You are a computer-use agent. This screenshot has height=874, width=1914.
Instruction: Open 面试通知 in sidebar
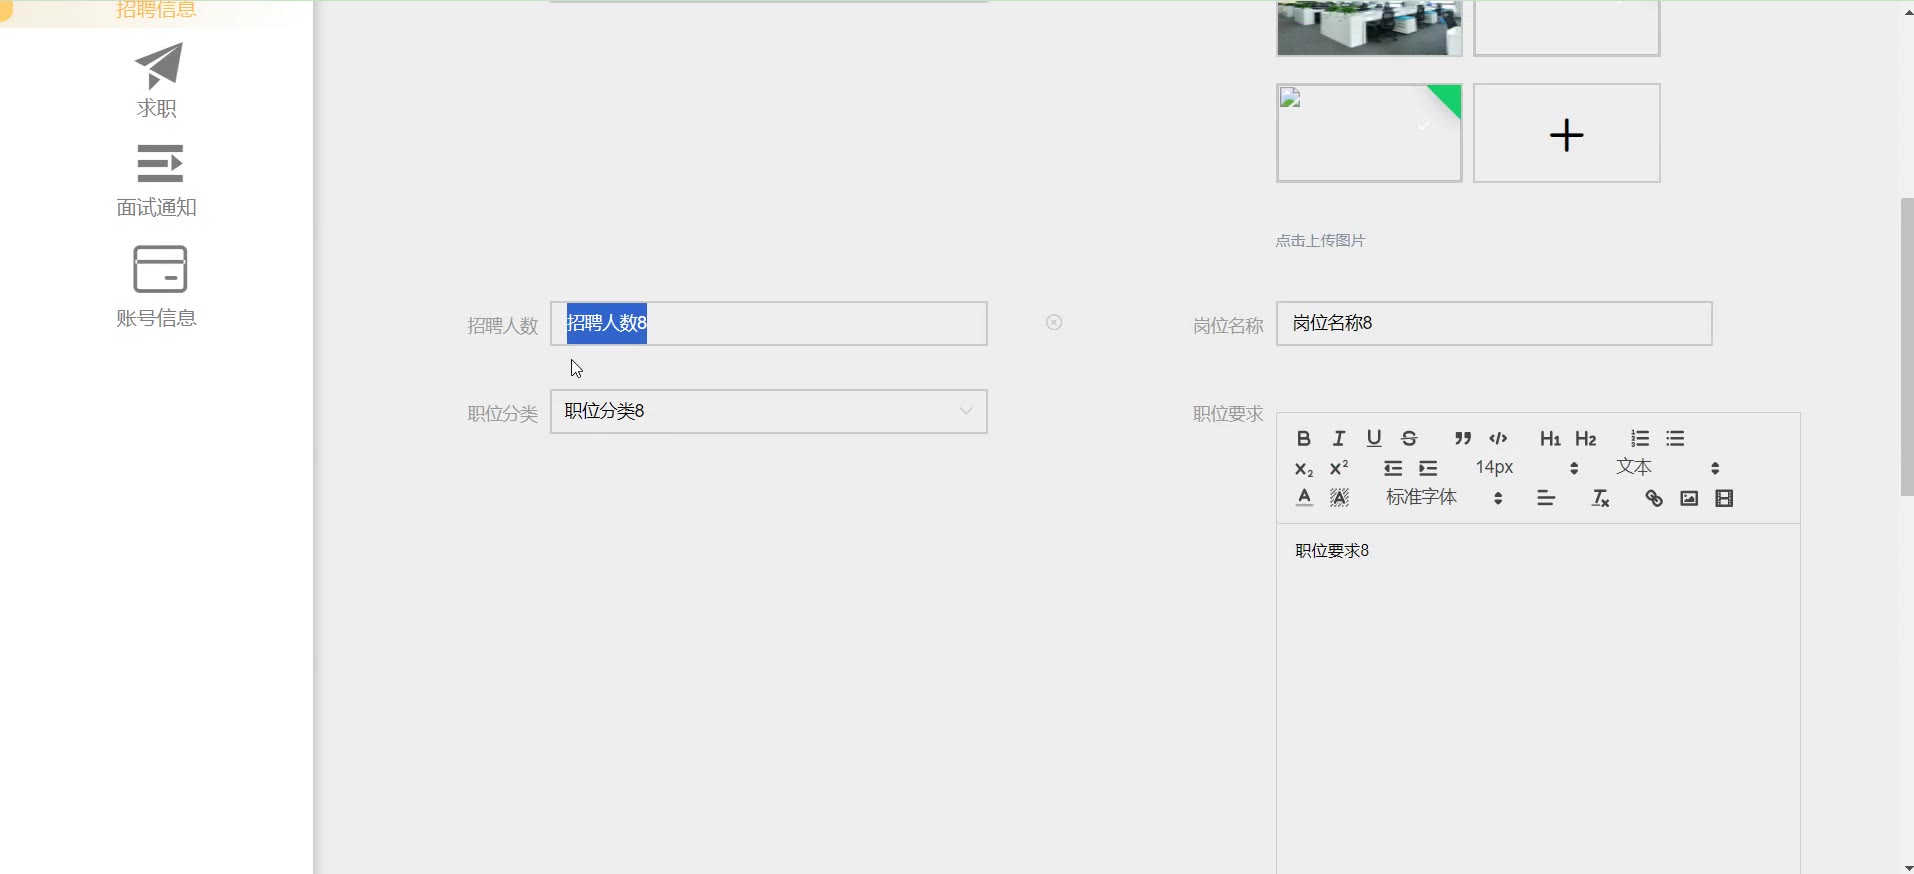(157, 181)
